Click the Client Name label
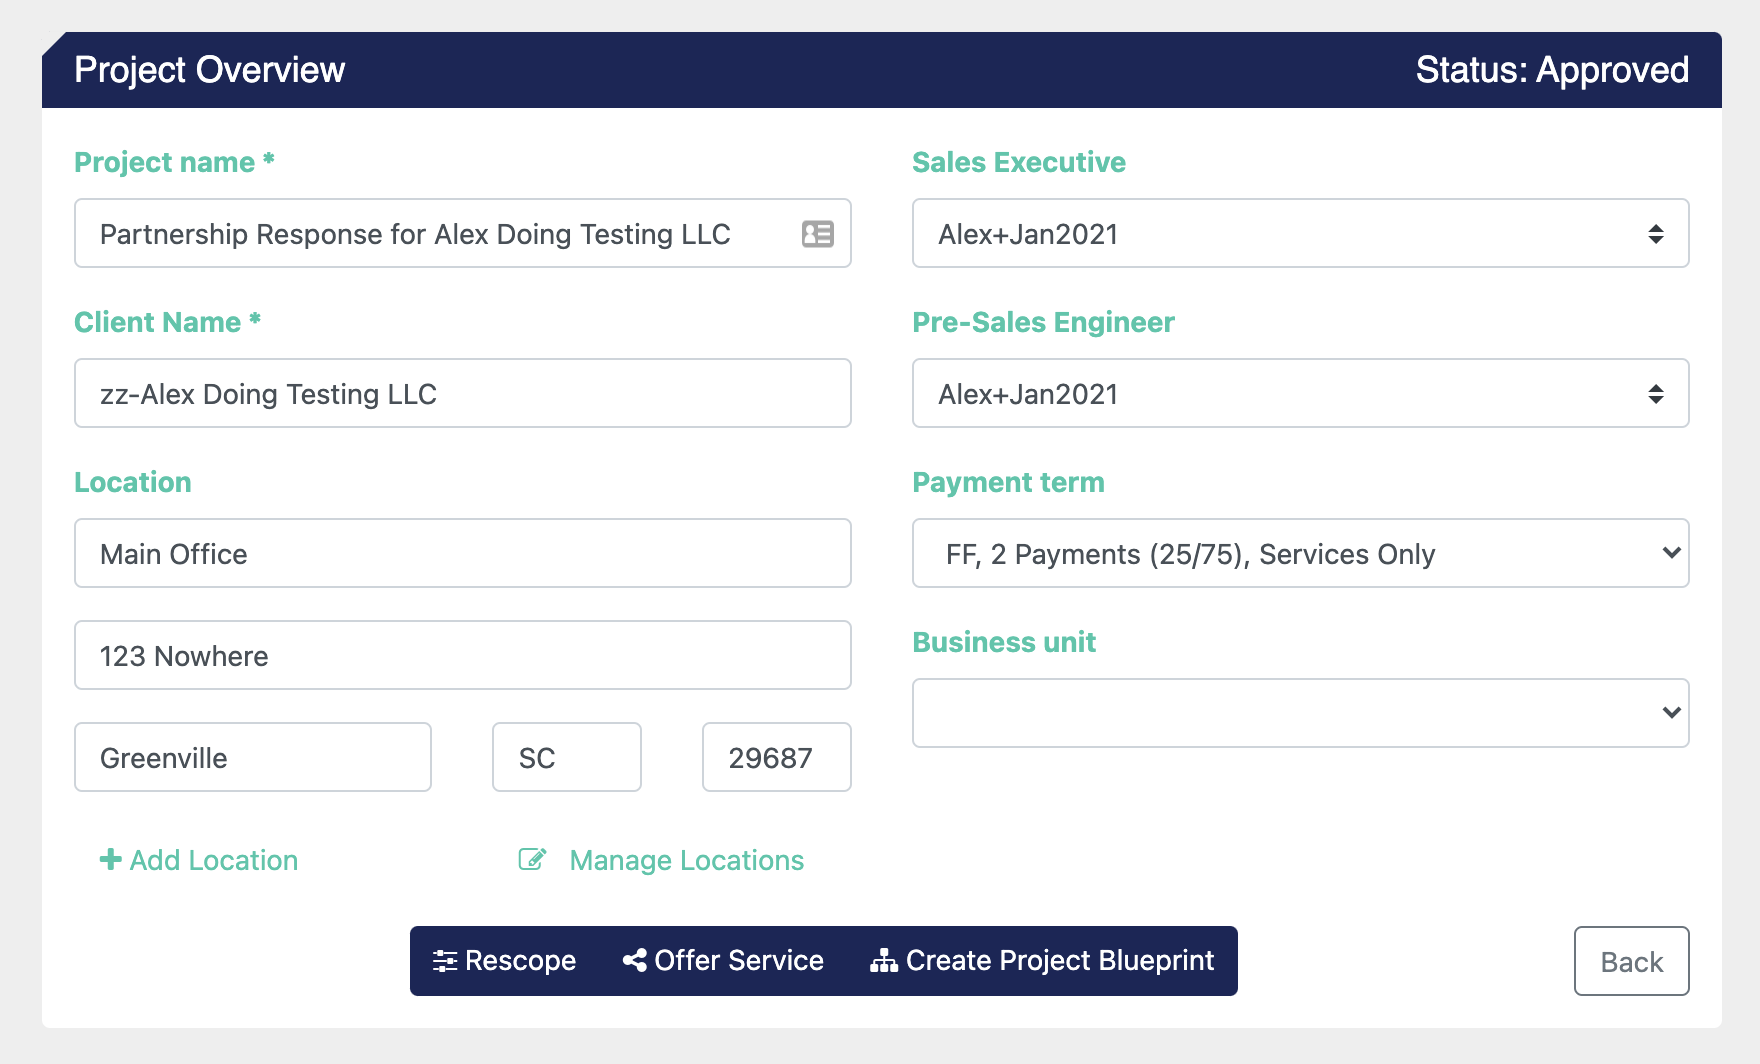This screenshot has height=1064, width=1760. [167, 322]
